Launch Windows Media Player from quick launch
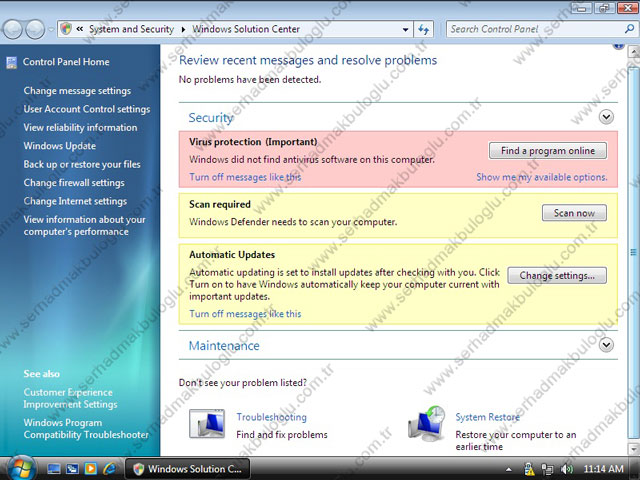Image resolution: width=640 pixels, height=480 pixels. [91, 469]
